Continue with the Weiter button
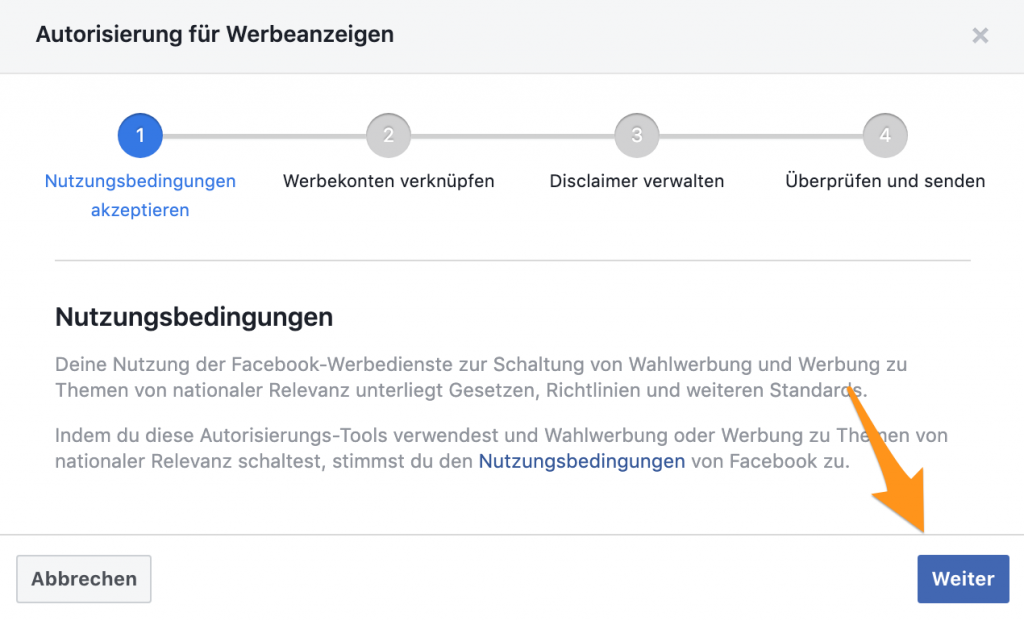Viewport: 1024px width, 621px height. coord(962,579)
